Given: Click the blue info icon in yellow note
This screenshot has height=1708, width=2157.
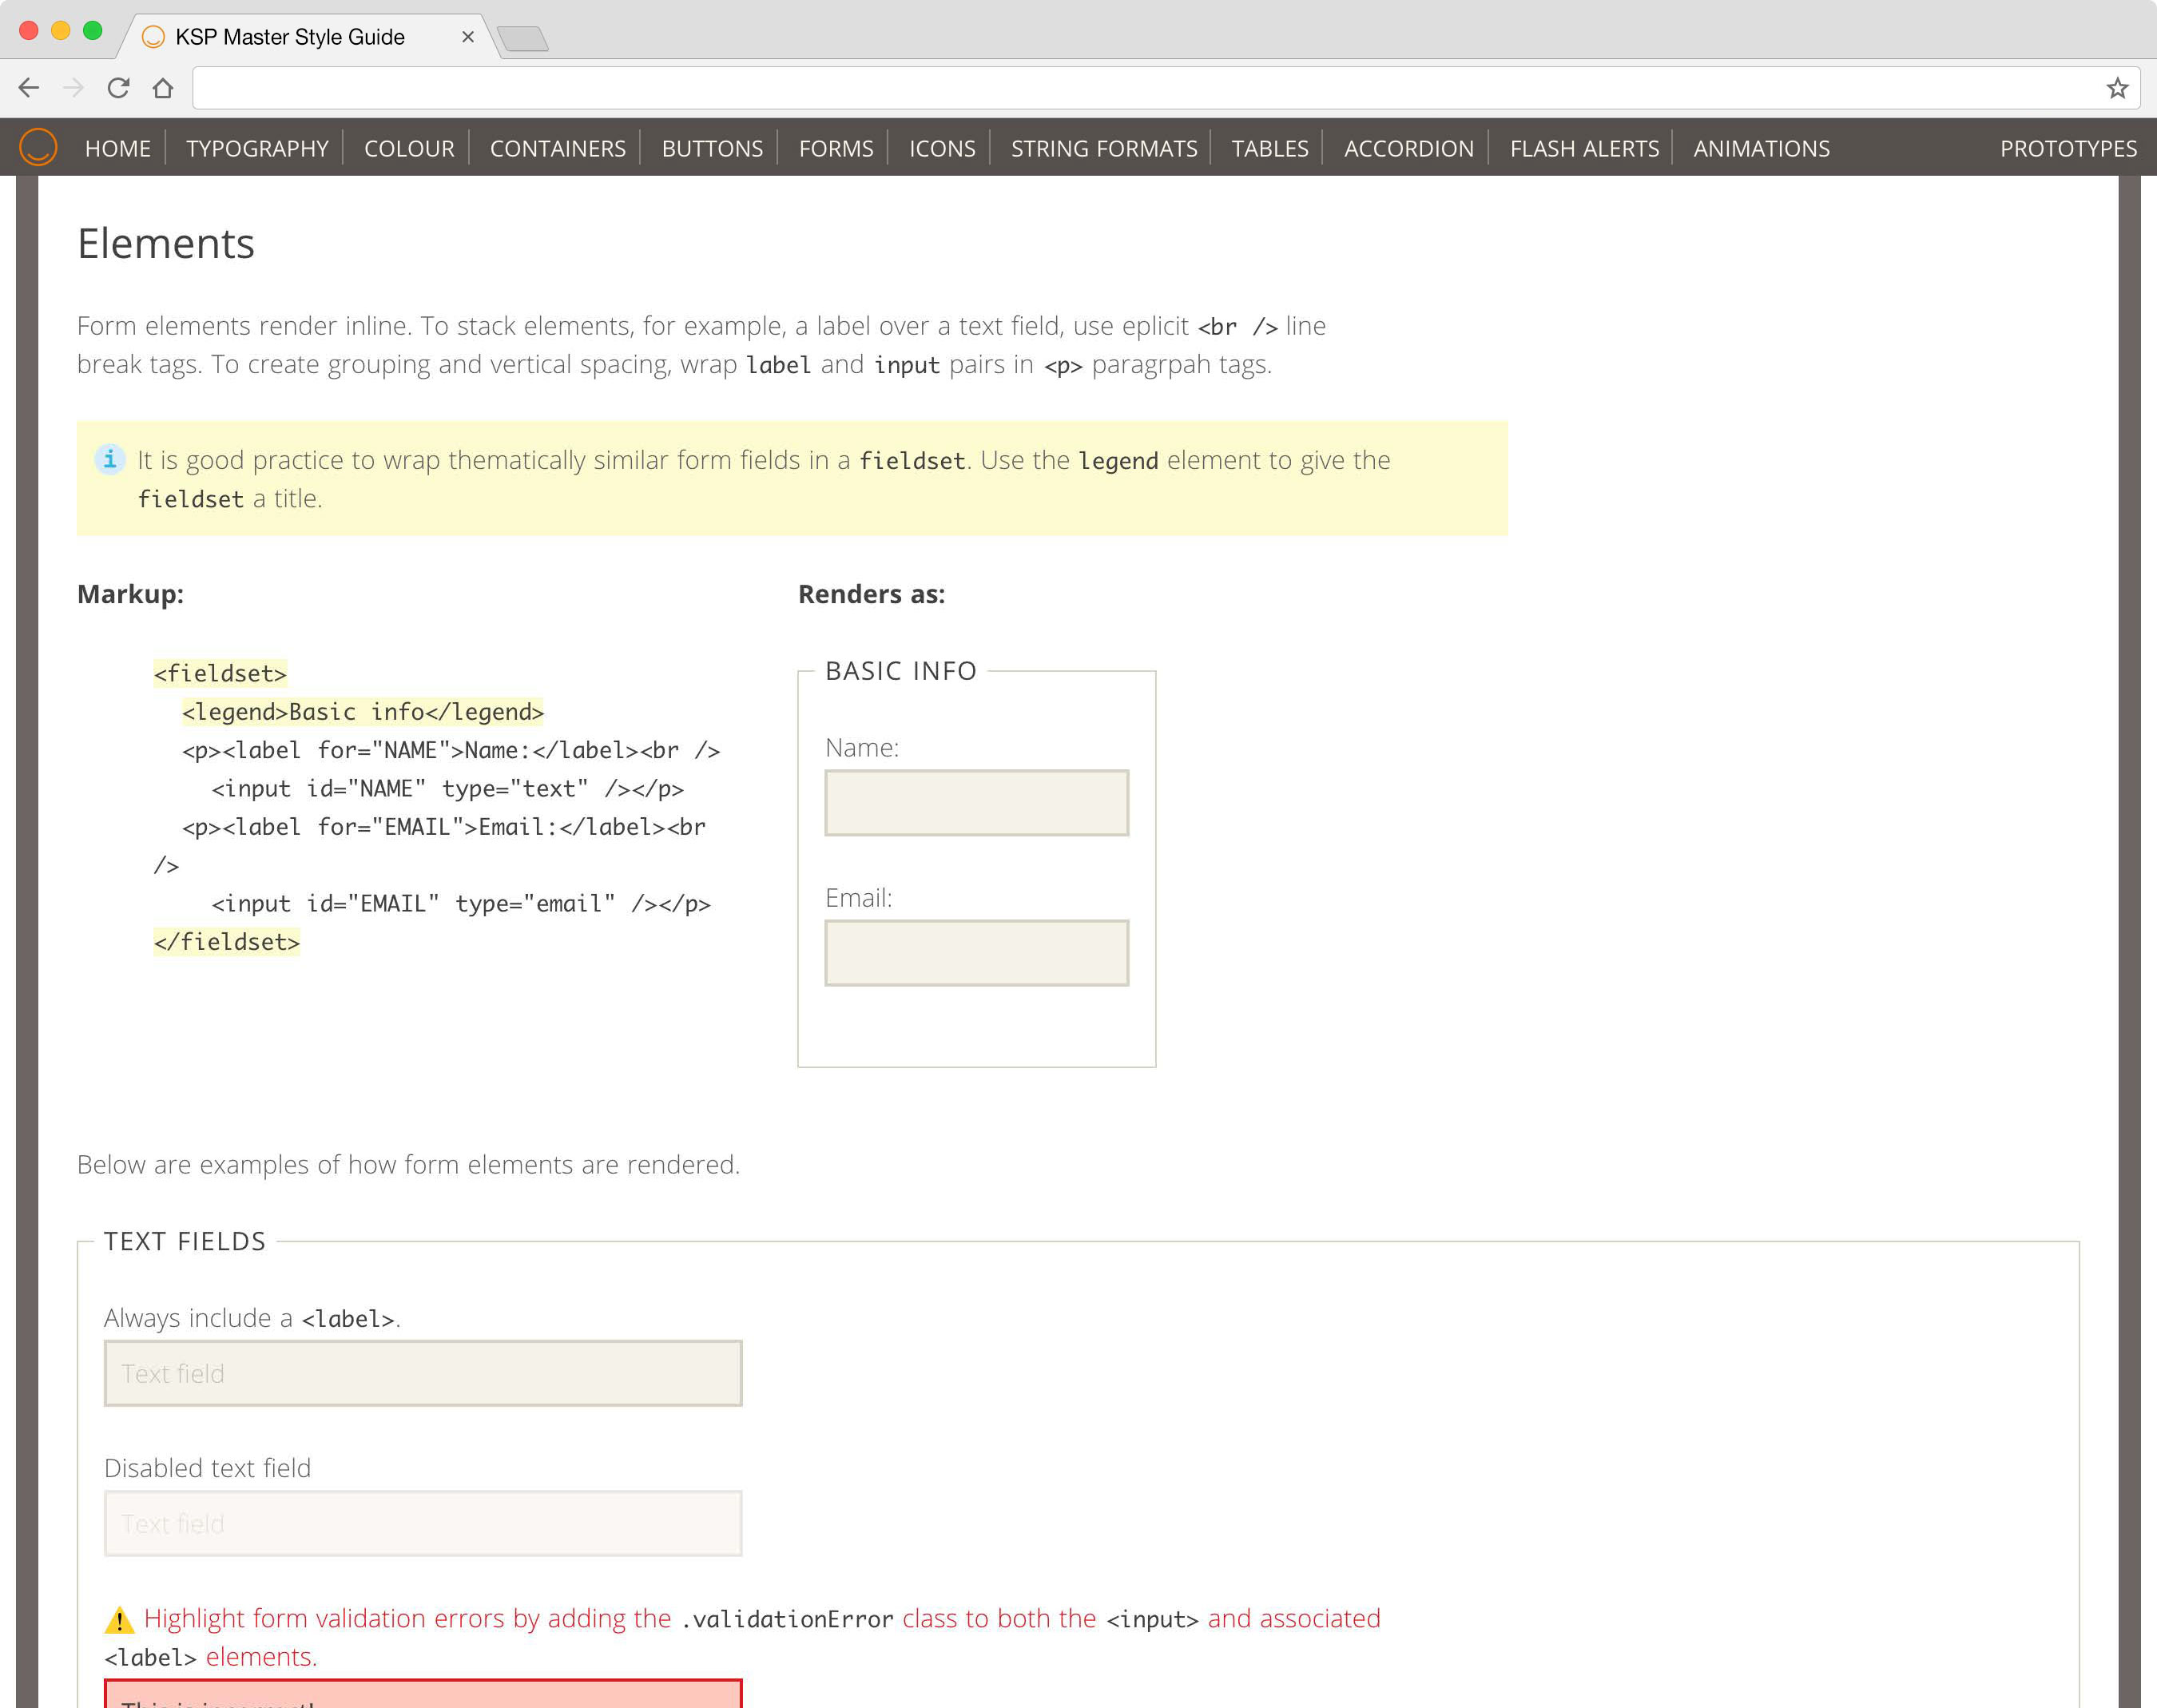Looking at the screenshot, I should pyautogui.click(x=109, y=459).
